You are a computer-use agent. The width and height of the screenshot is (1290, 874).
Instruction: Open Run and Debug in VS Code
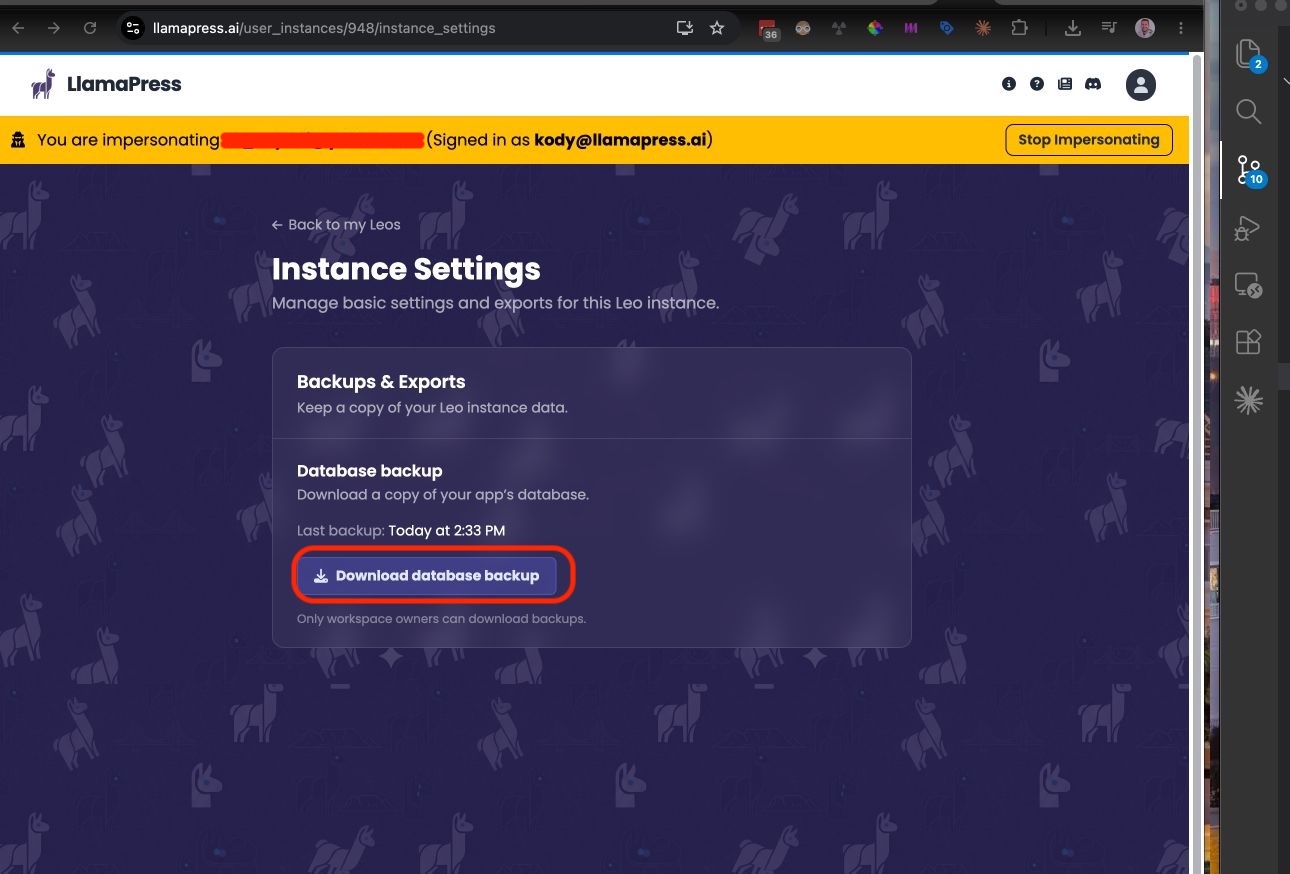click(x=1248, y=228)
